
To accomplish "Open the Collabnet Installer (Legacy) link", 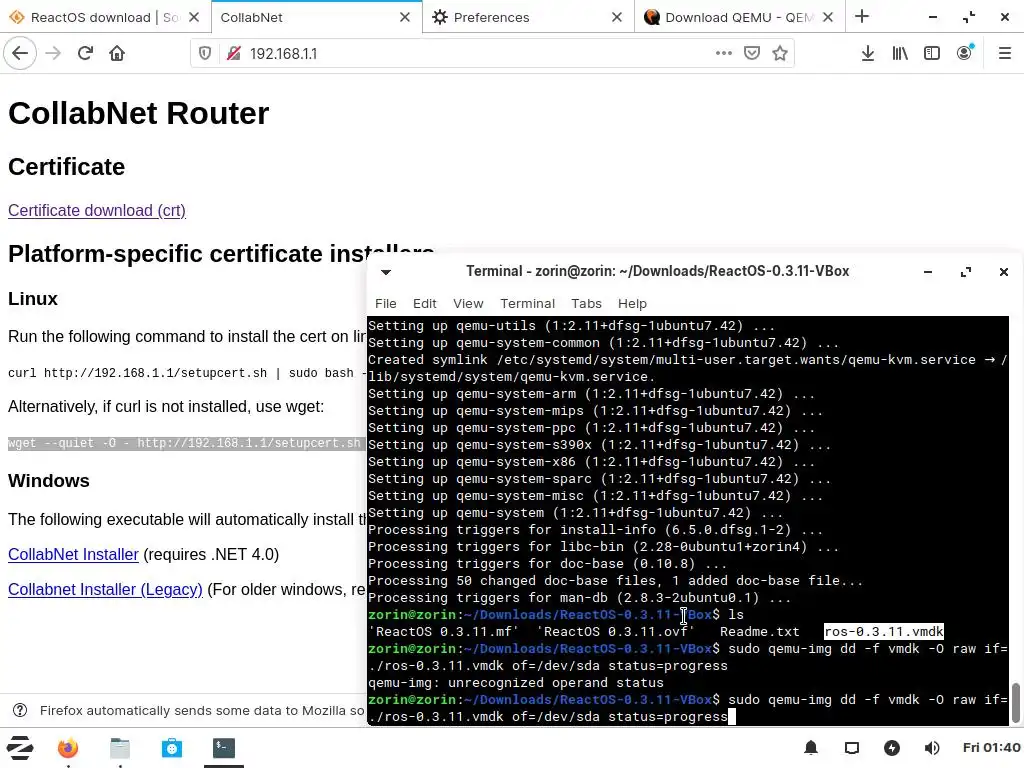I will click(105, 590).
